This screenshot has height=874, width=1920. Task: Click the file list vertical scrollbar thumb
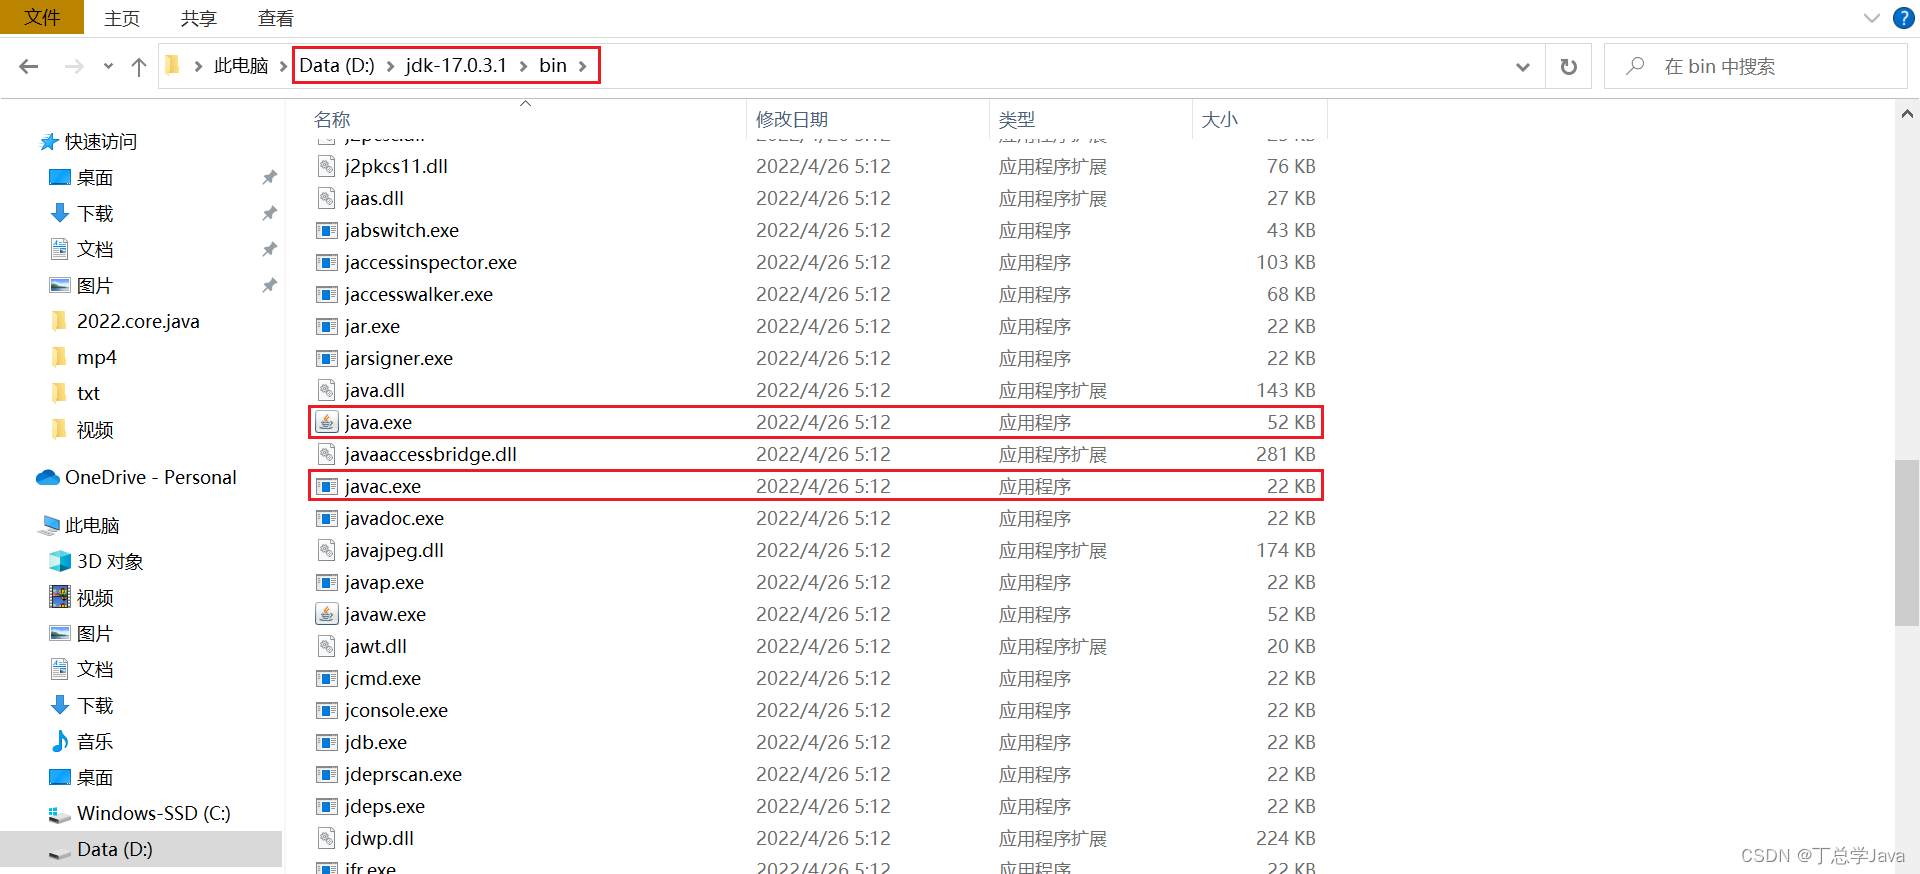pyautogui.click(x=1906, y=542)
